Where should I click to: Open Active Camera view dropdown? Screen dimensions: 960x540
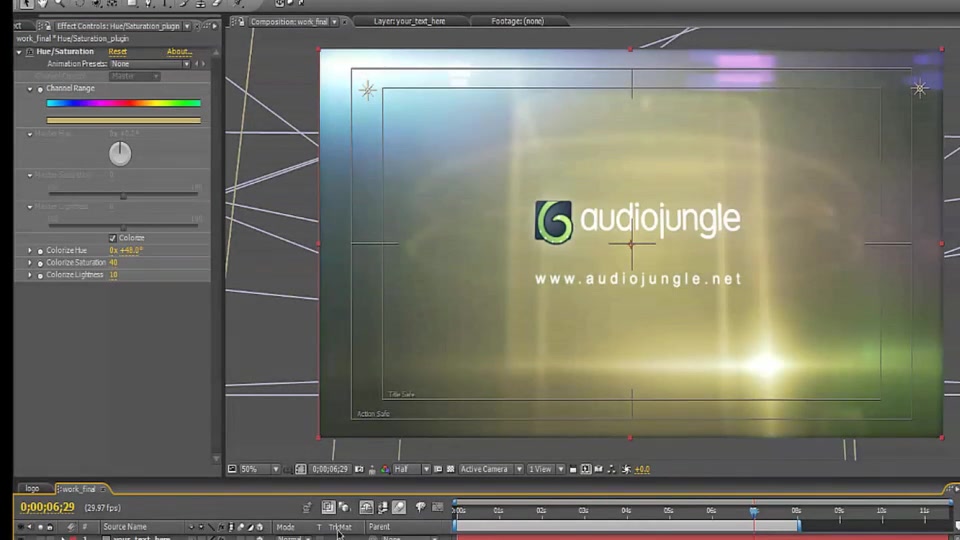tap(490, 469)
